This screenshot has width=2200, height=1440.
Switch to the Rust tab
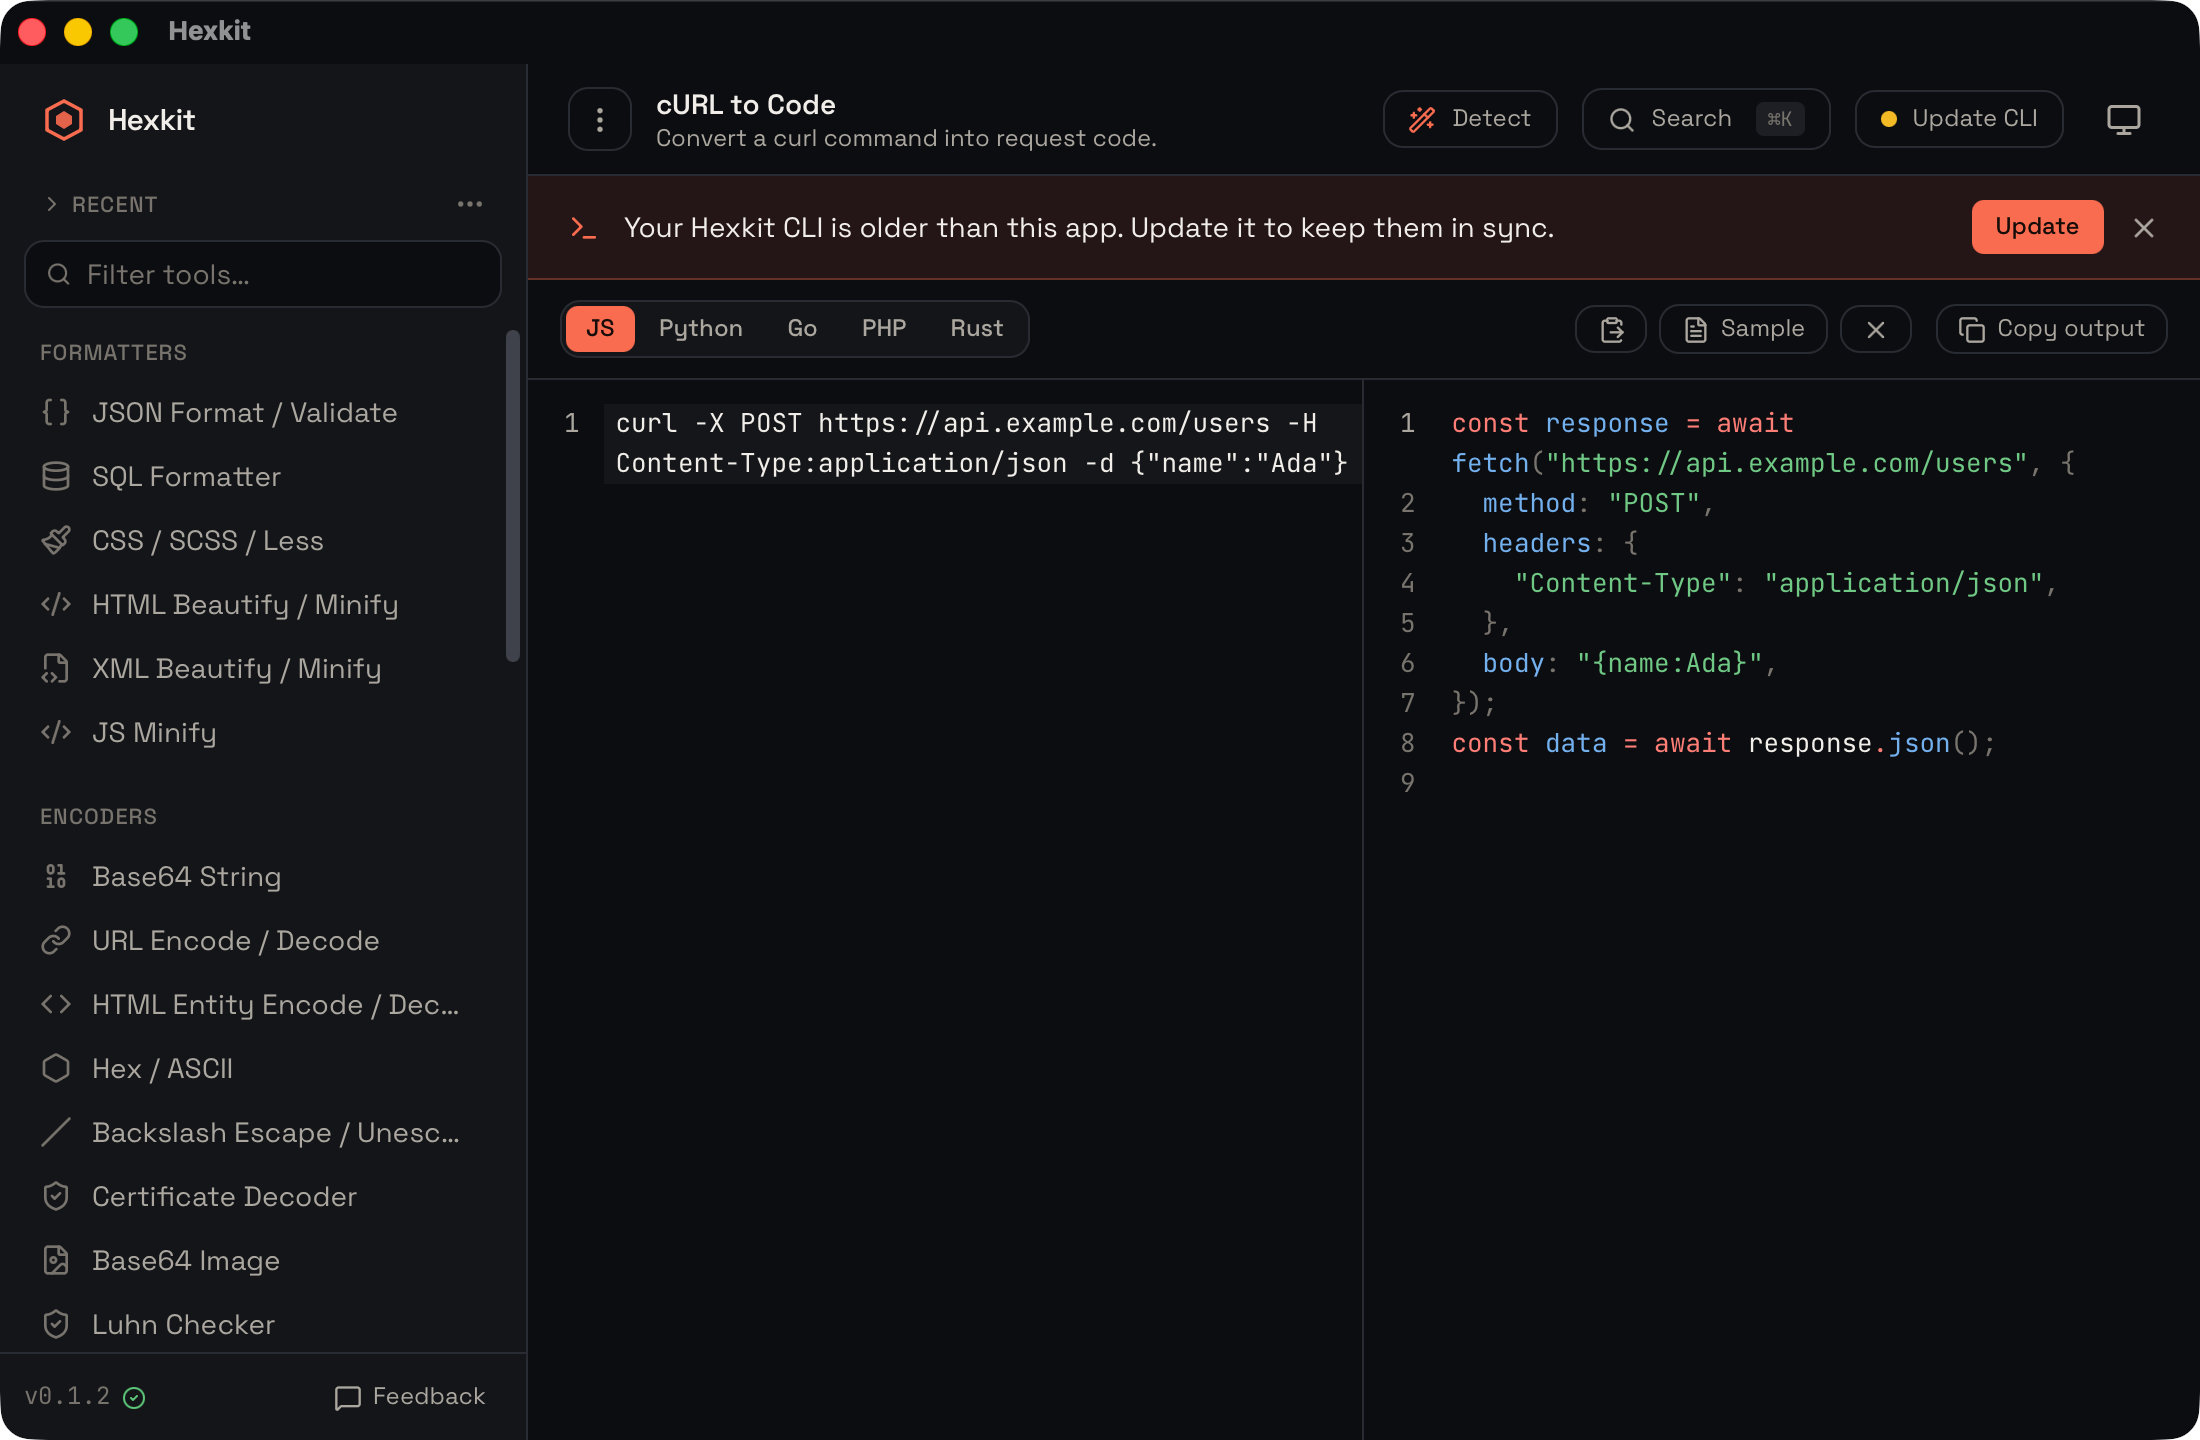pos(976,329)
